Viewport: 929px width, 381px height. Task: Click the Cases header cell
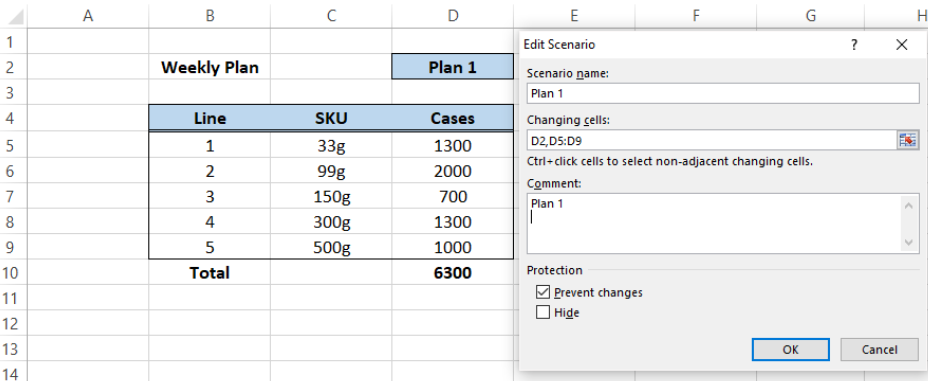click(x=453, y=118)
